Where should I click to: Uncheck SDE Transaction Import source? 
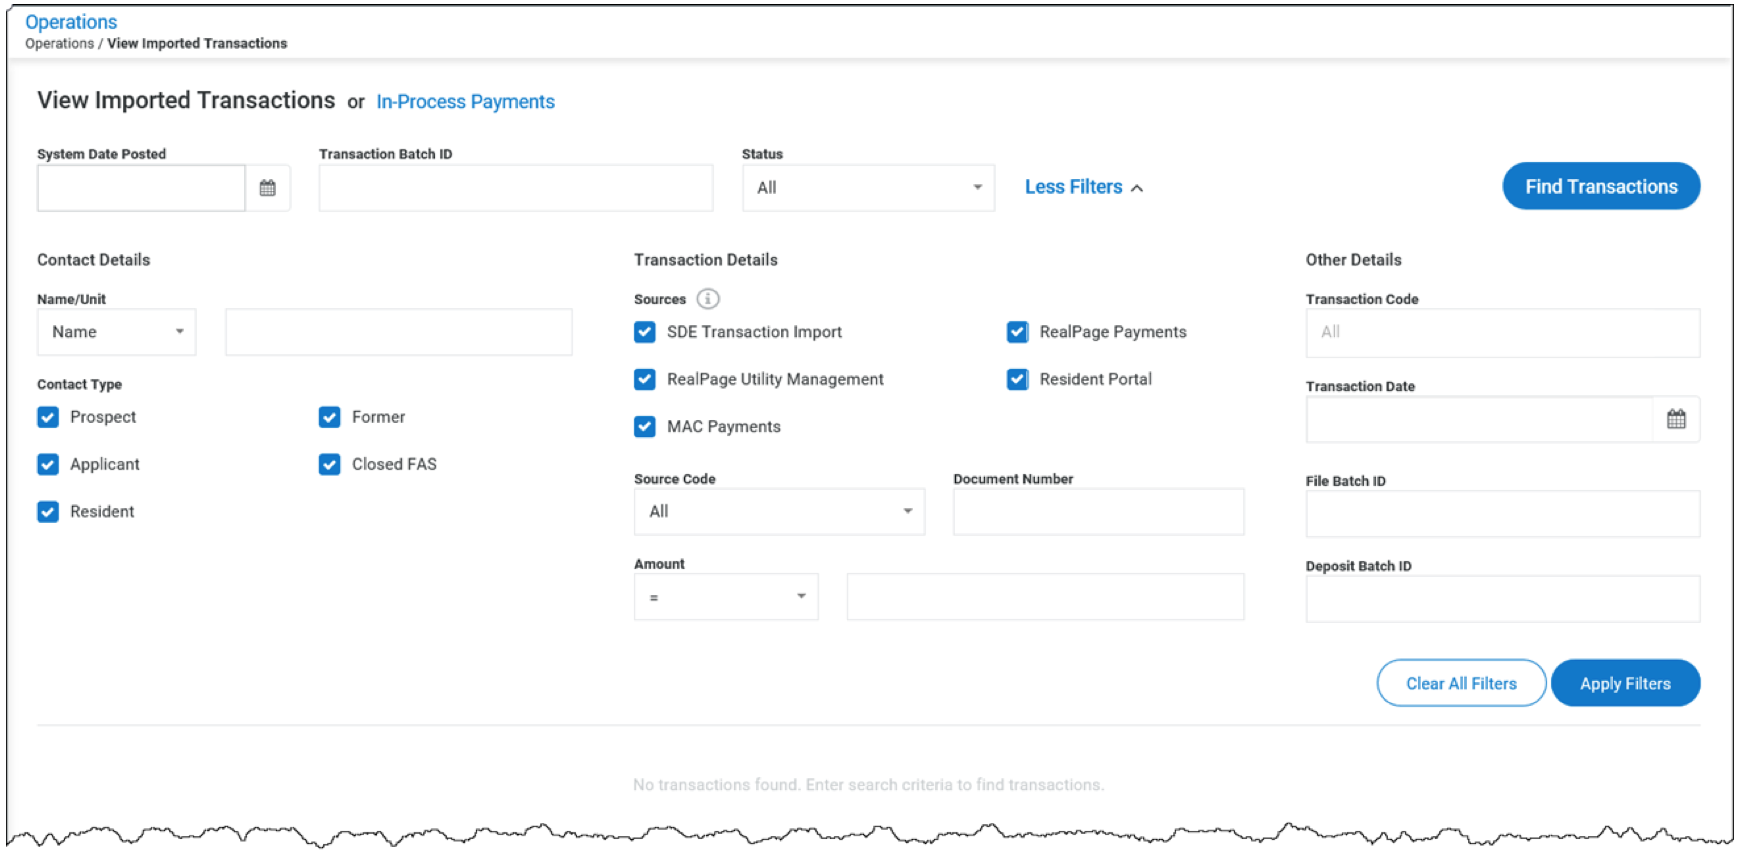pos(645,332)
